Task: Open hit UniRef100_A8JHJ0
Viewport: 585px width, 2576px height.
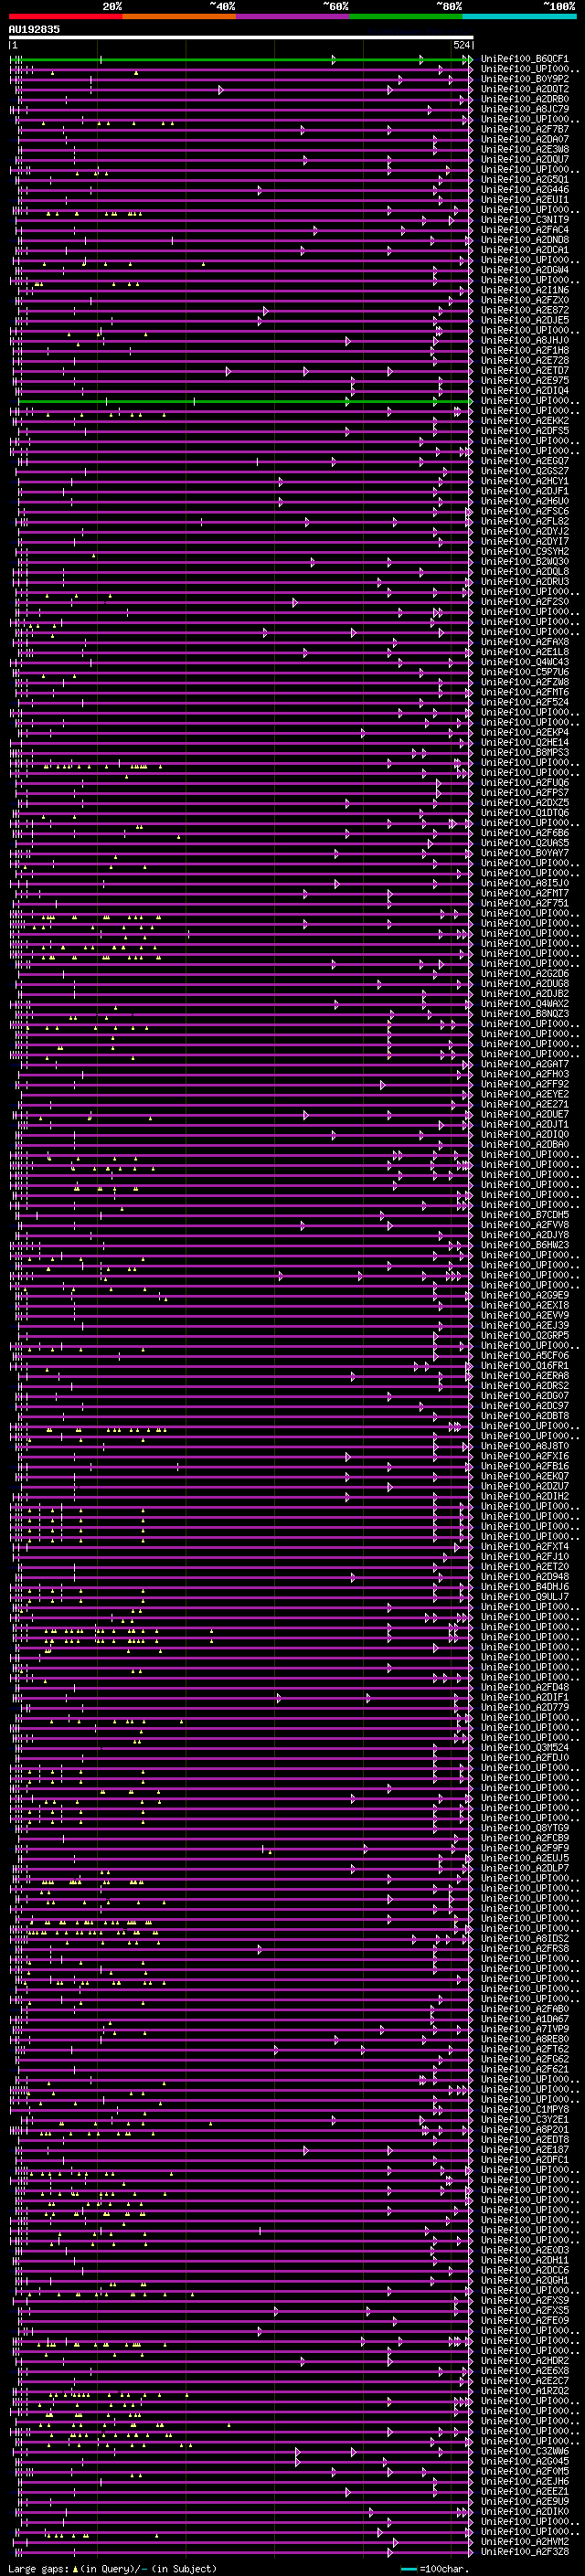Action: tap(524, 340)
